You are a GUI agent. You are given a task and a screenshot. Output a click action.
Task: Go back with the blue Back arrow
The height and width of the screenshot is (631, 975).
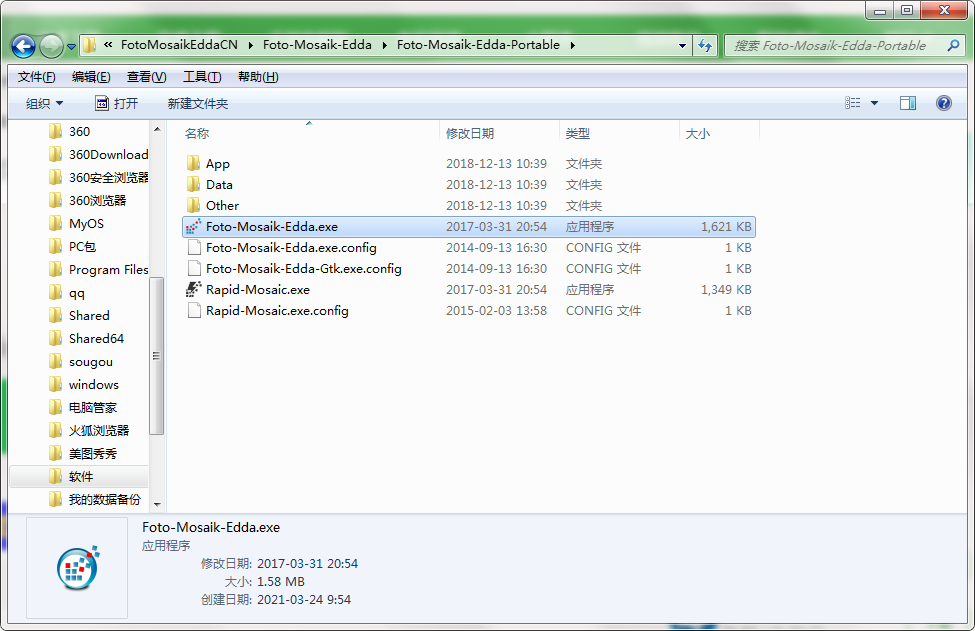pos(24,46)
